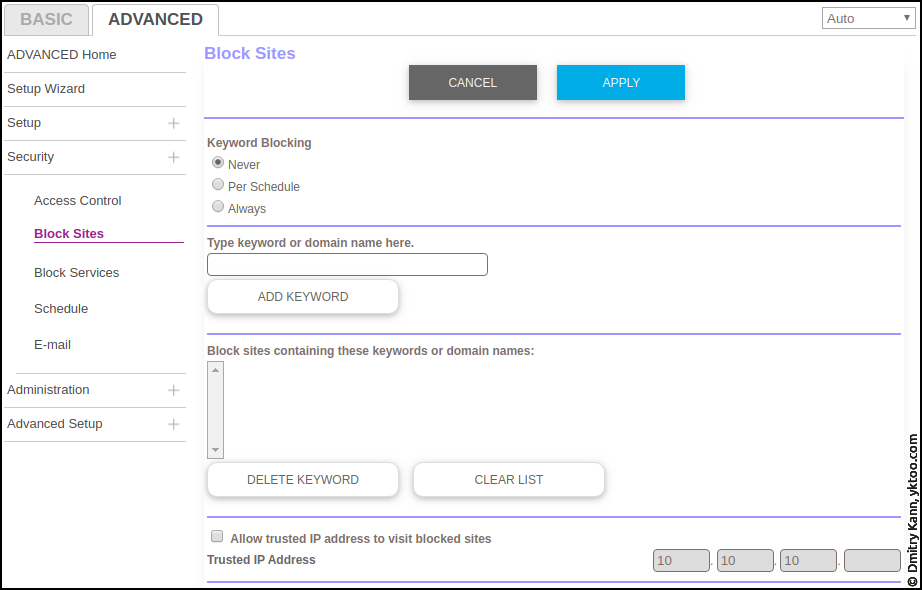Click second Trusted IP Address octet field
This screenshot has width=922, height=590.
click(x=745, y=561)
